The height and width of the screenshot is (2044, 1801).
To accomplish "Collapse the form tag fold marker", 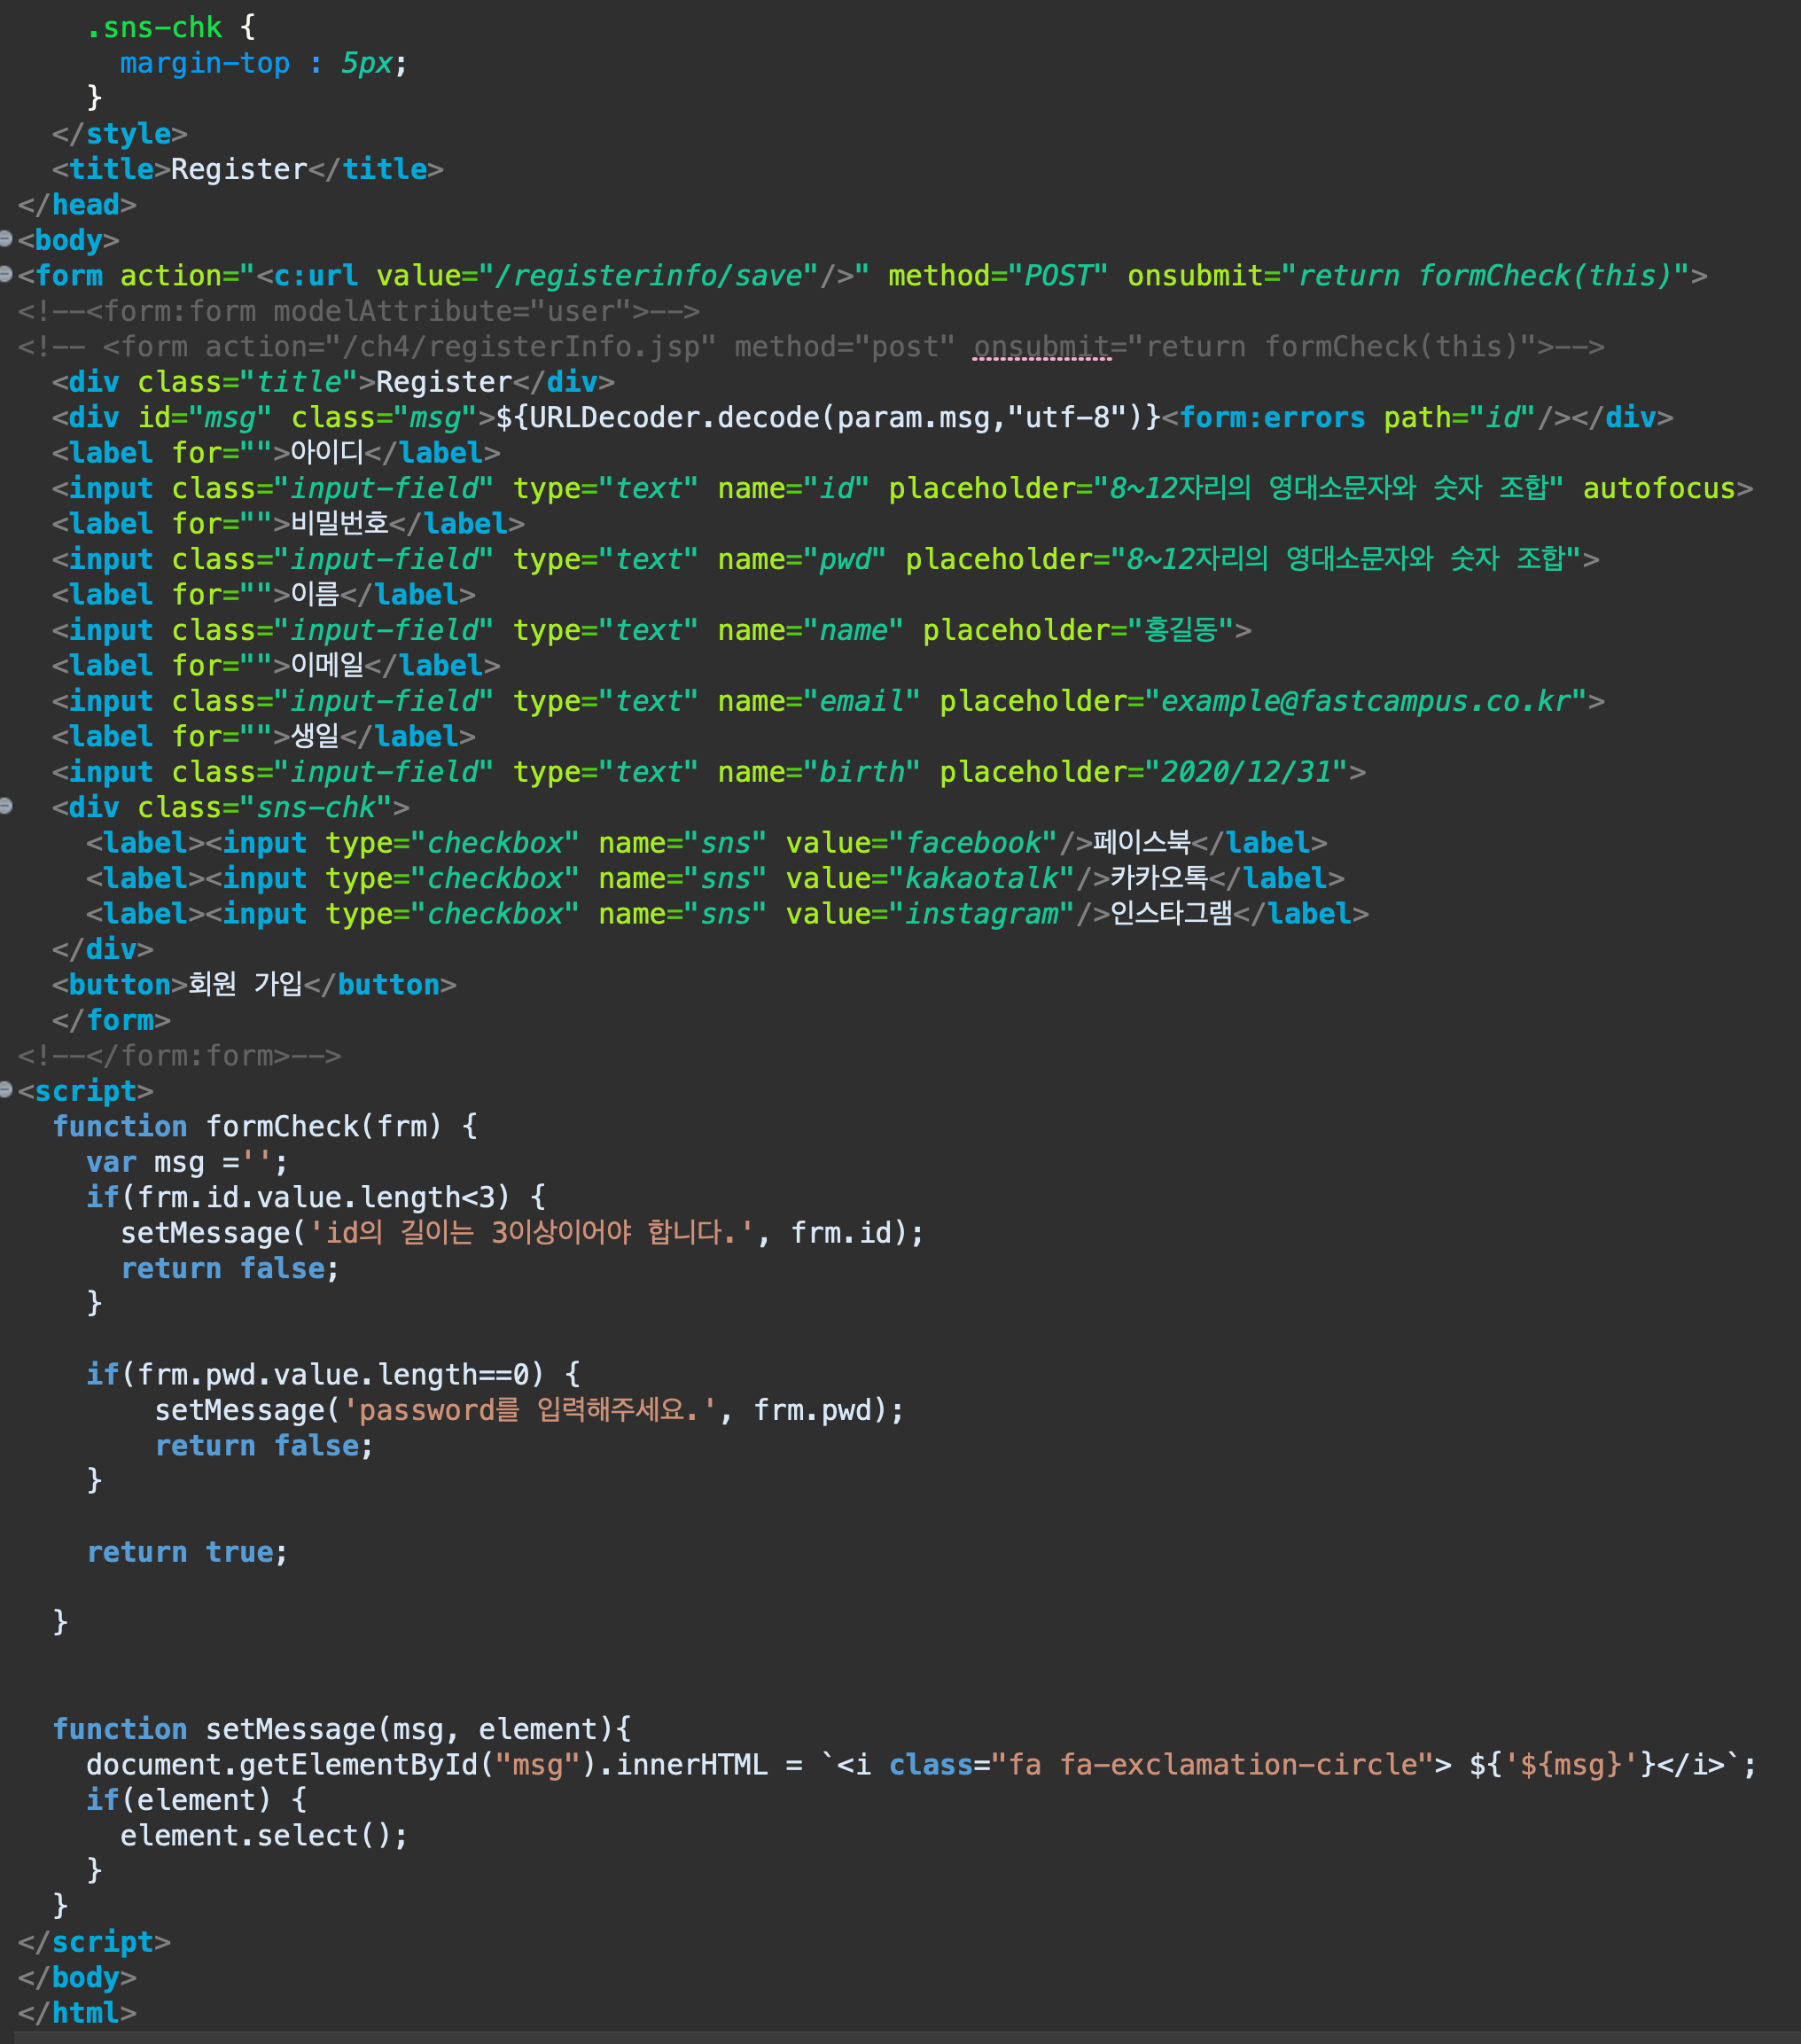I will tap(6, 273).
